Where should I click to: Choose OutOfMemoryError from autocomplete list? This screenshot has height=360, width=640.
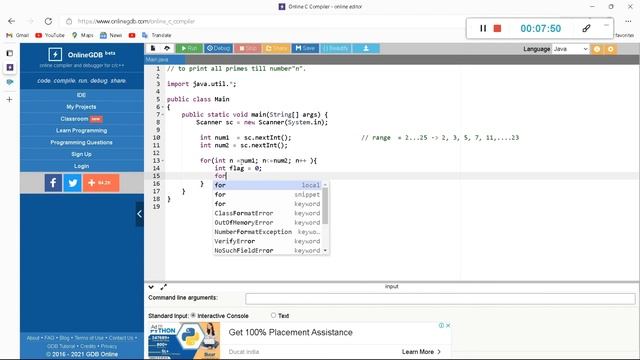[x=267, y=223]
